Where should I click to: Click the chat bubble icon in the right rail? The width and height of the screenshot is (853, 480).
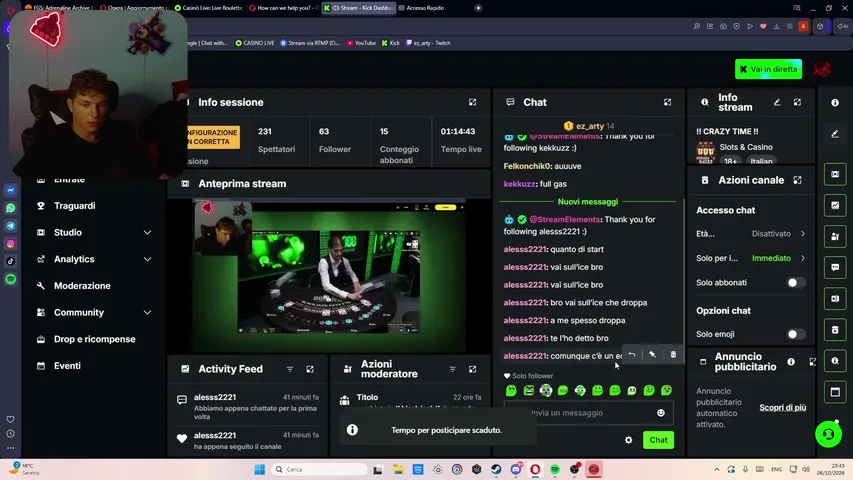tap(835, 267)
